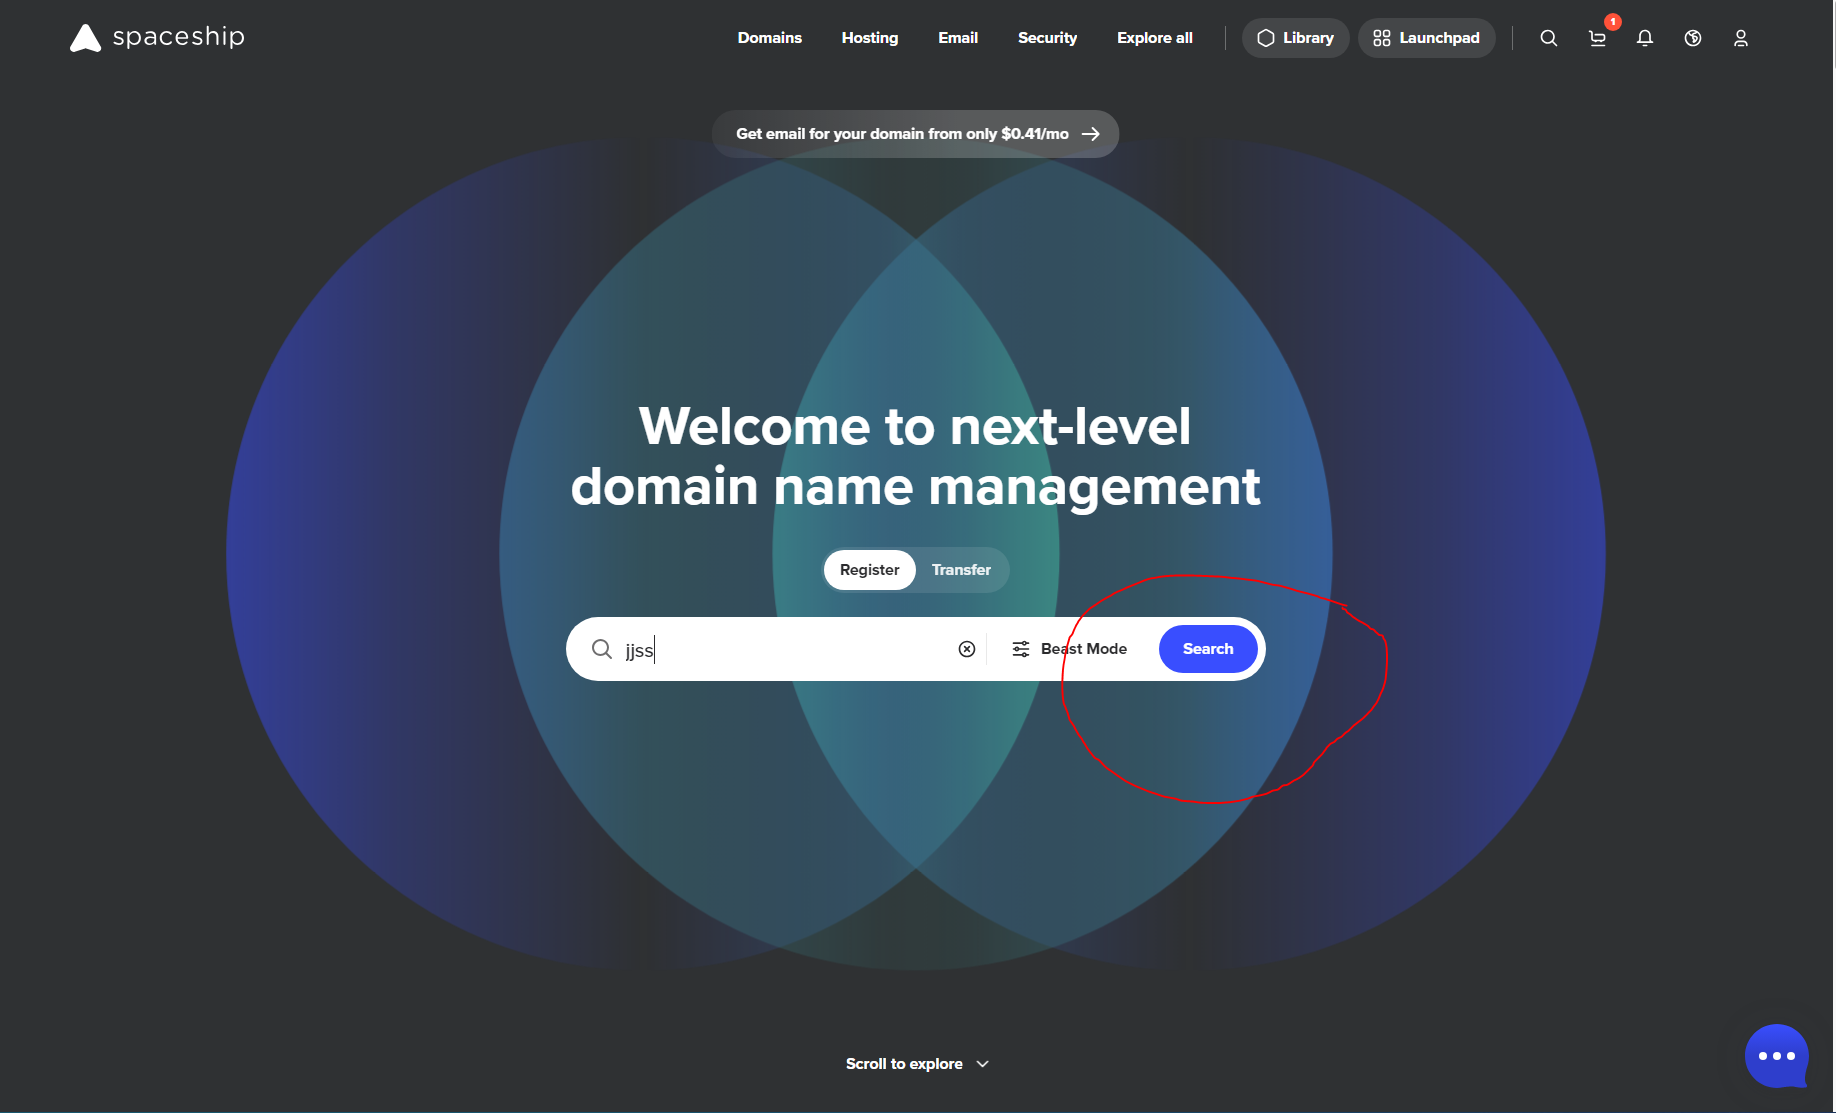
Task: Open the Email menu
Action: 957,38
